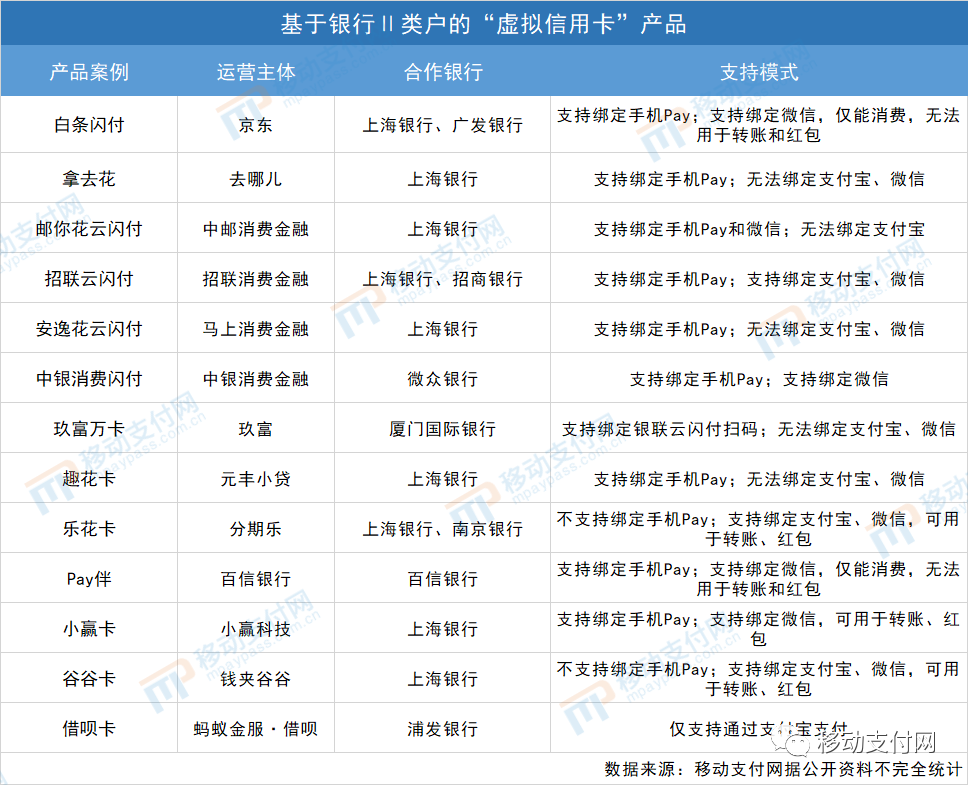Click the 蚂蚁金服·借呗 operator cell
Screen dimensions: 968x785
tap(256, 729)
